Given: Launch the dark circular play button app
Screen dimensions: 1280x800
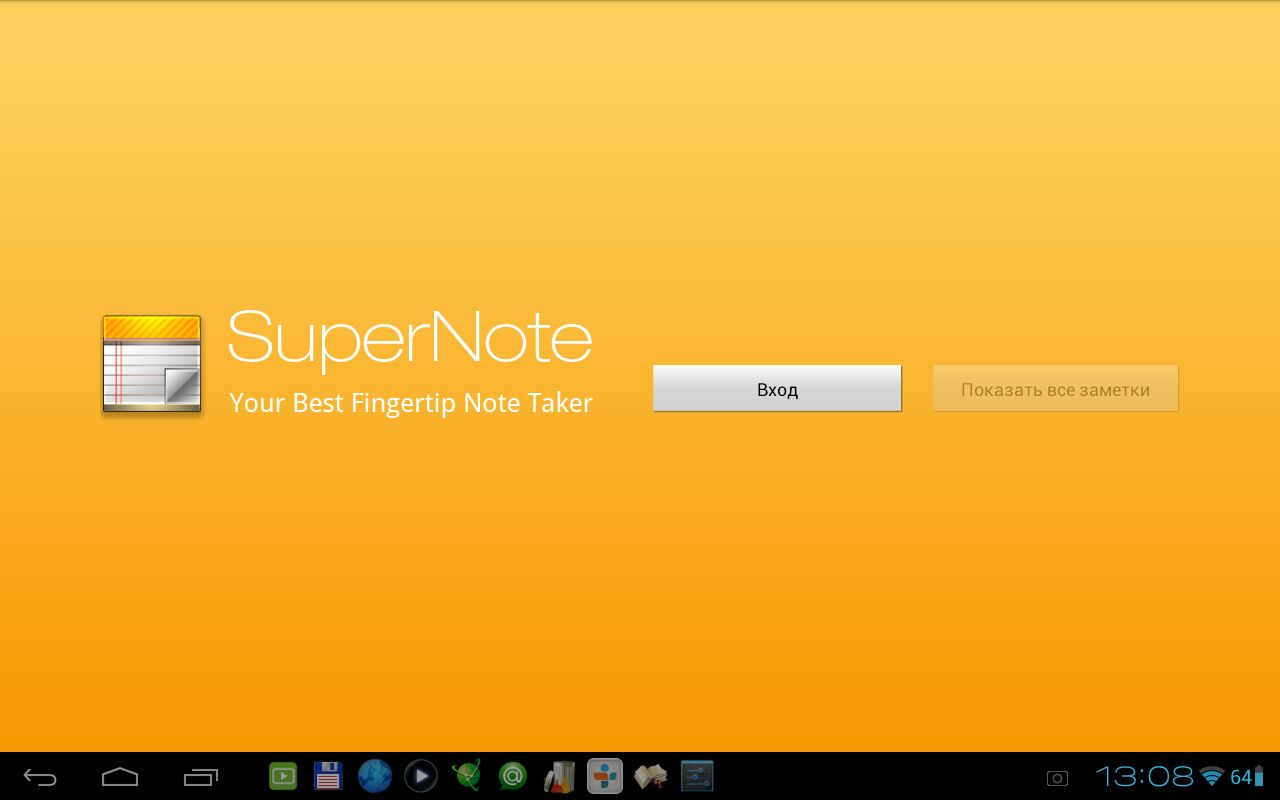Looking at the screenshot, I should click(420, 776).
